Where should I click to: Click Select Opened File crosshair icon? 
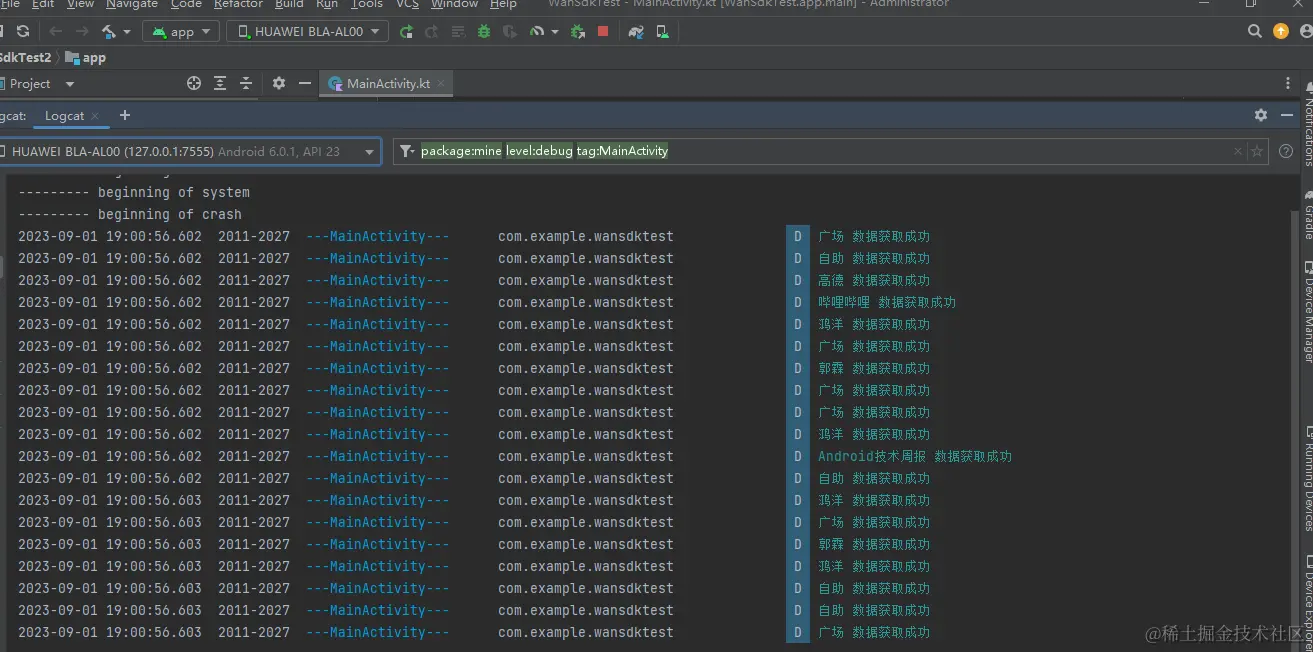click(194, 84)
